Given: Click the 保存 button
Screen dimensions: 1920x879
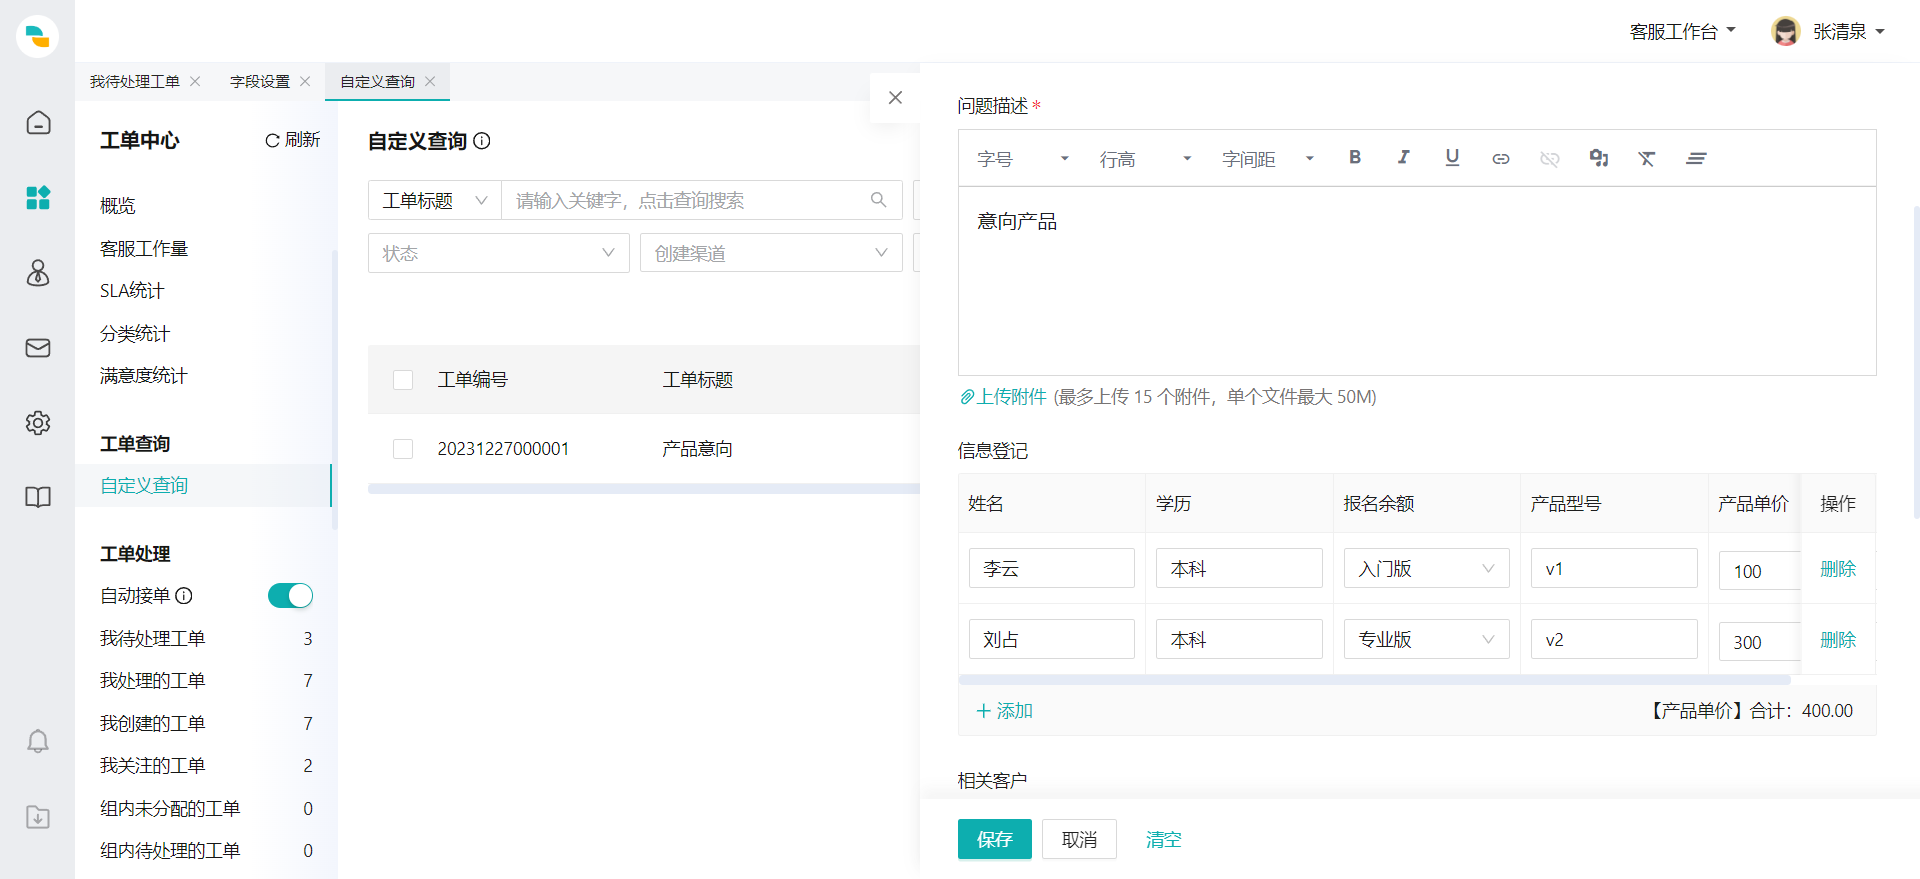Looking at the screenshot, I should pyautogui.click(x=994, y=839).
